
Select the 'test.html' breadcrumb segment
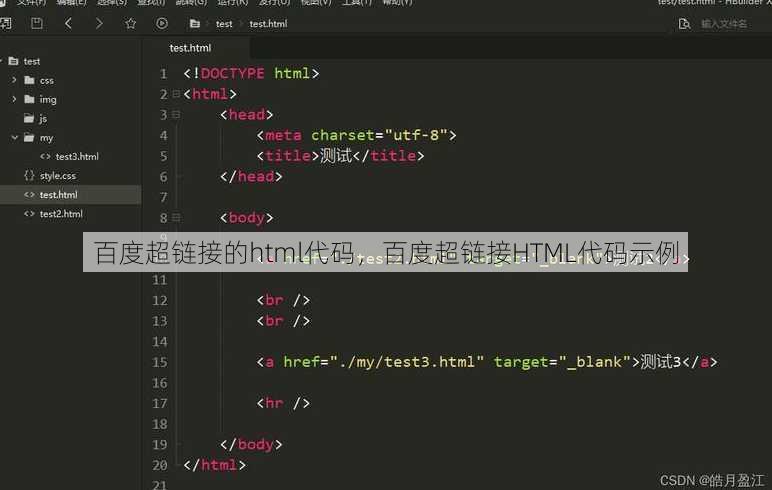pos(268,24)
